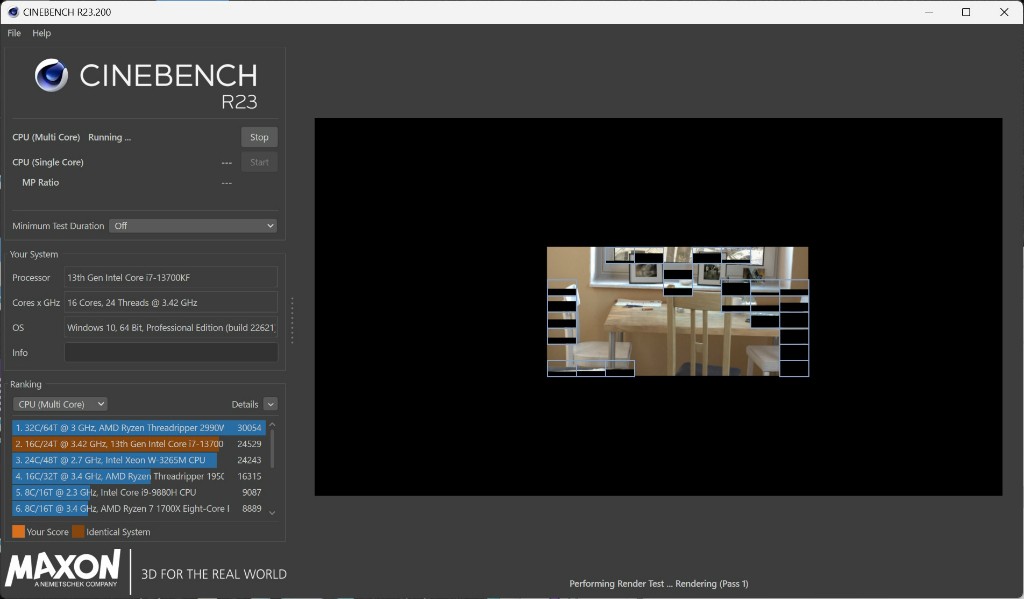Open the Minimum Test Duration dropdown
Image resolution: width=1024 pixels, height=599 pixels.
click(x=192, y=226)
